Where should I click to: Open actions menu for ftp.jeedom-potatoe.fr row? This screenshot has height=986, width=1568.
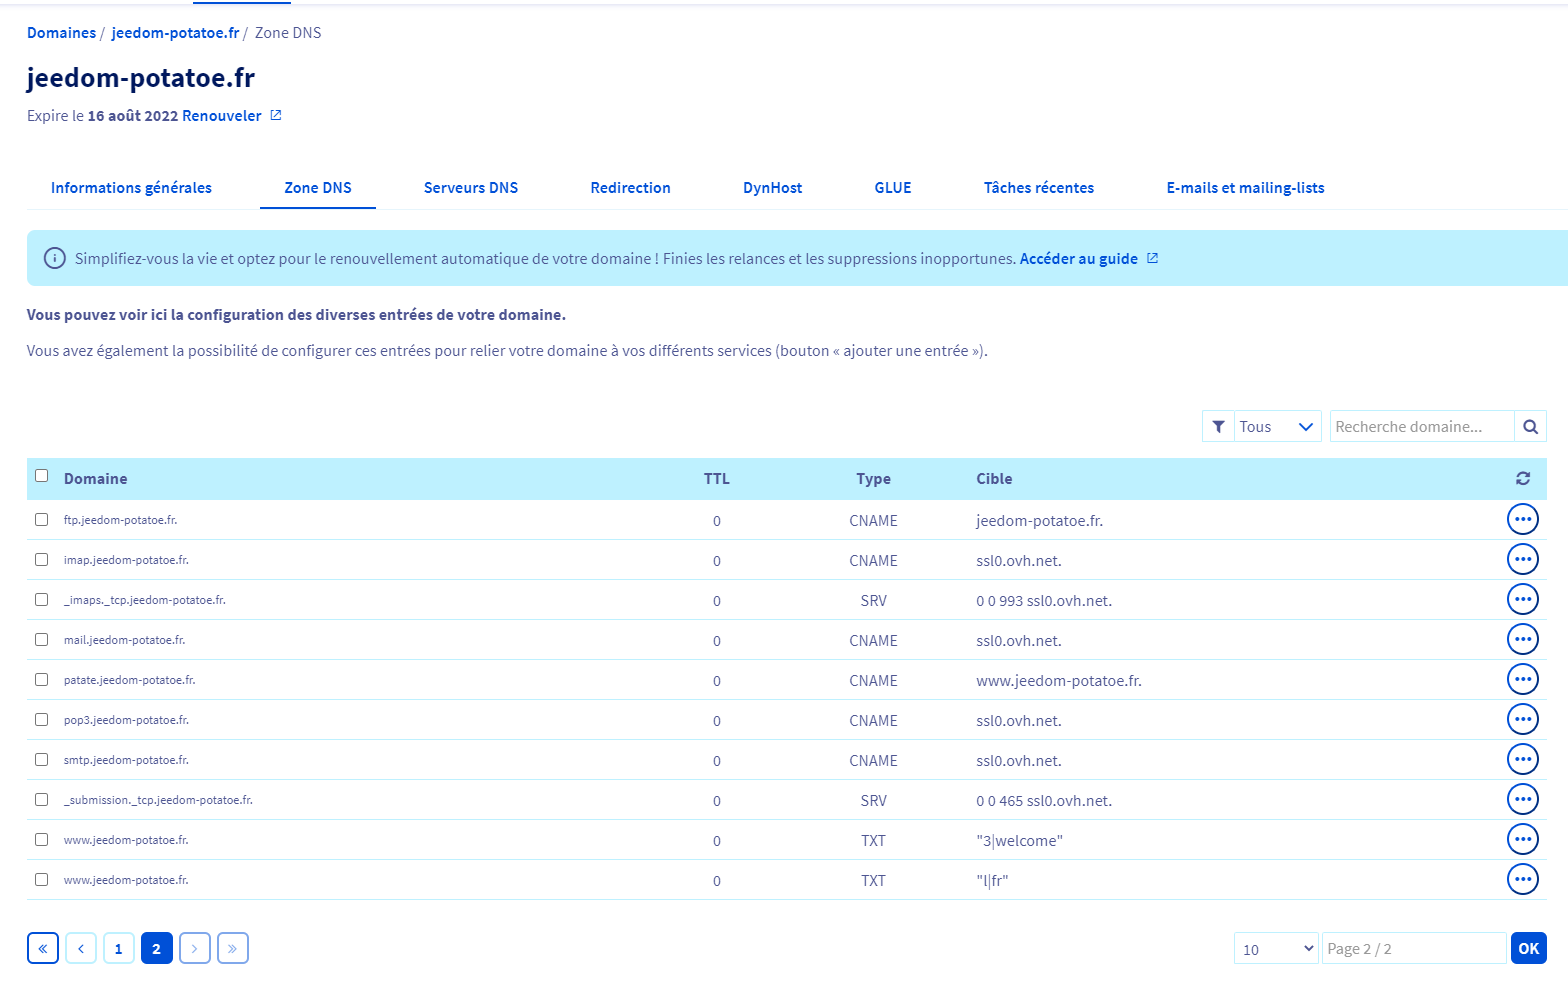1523,520
